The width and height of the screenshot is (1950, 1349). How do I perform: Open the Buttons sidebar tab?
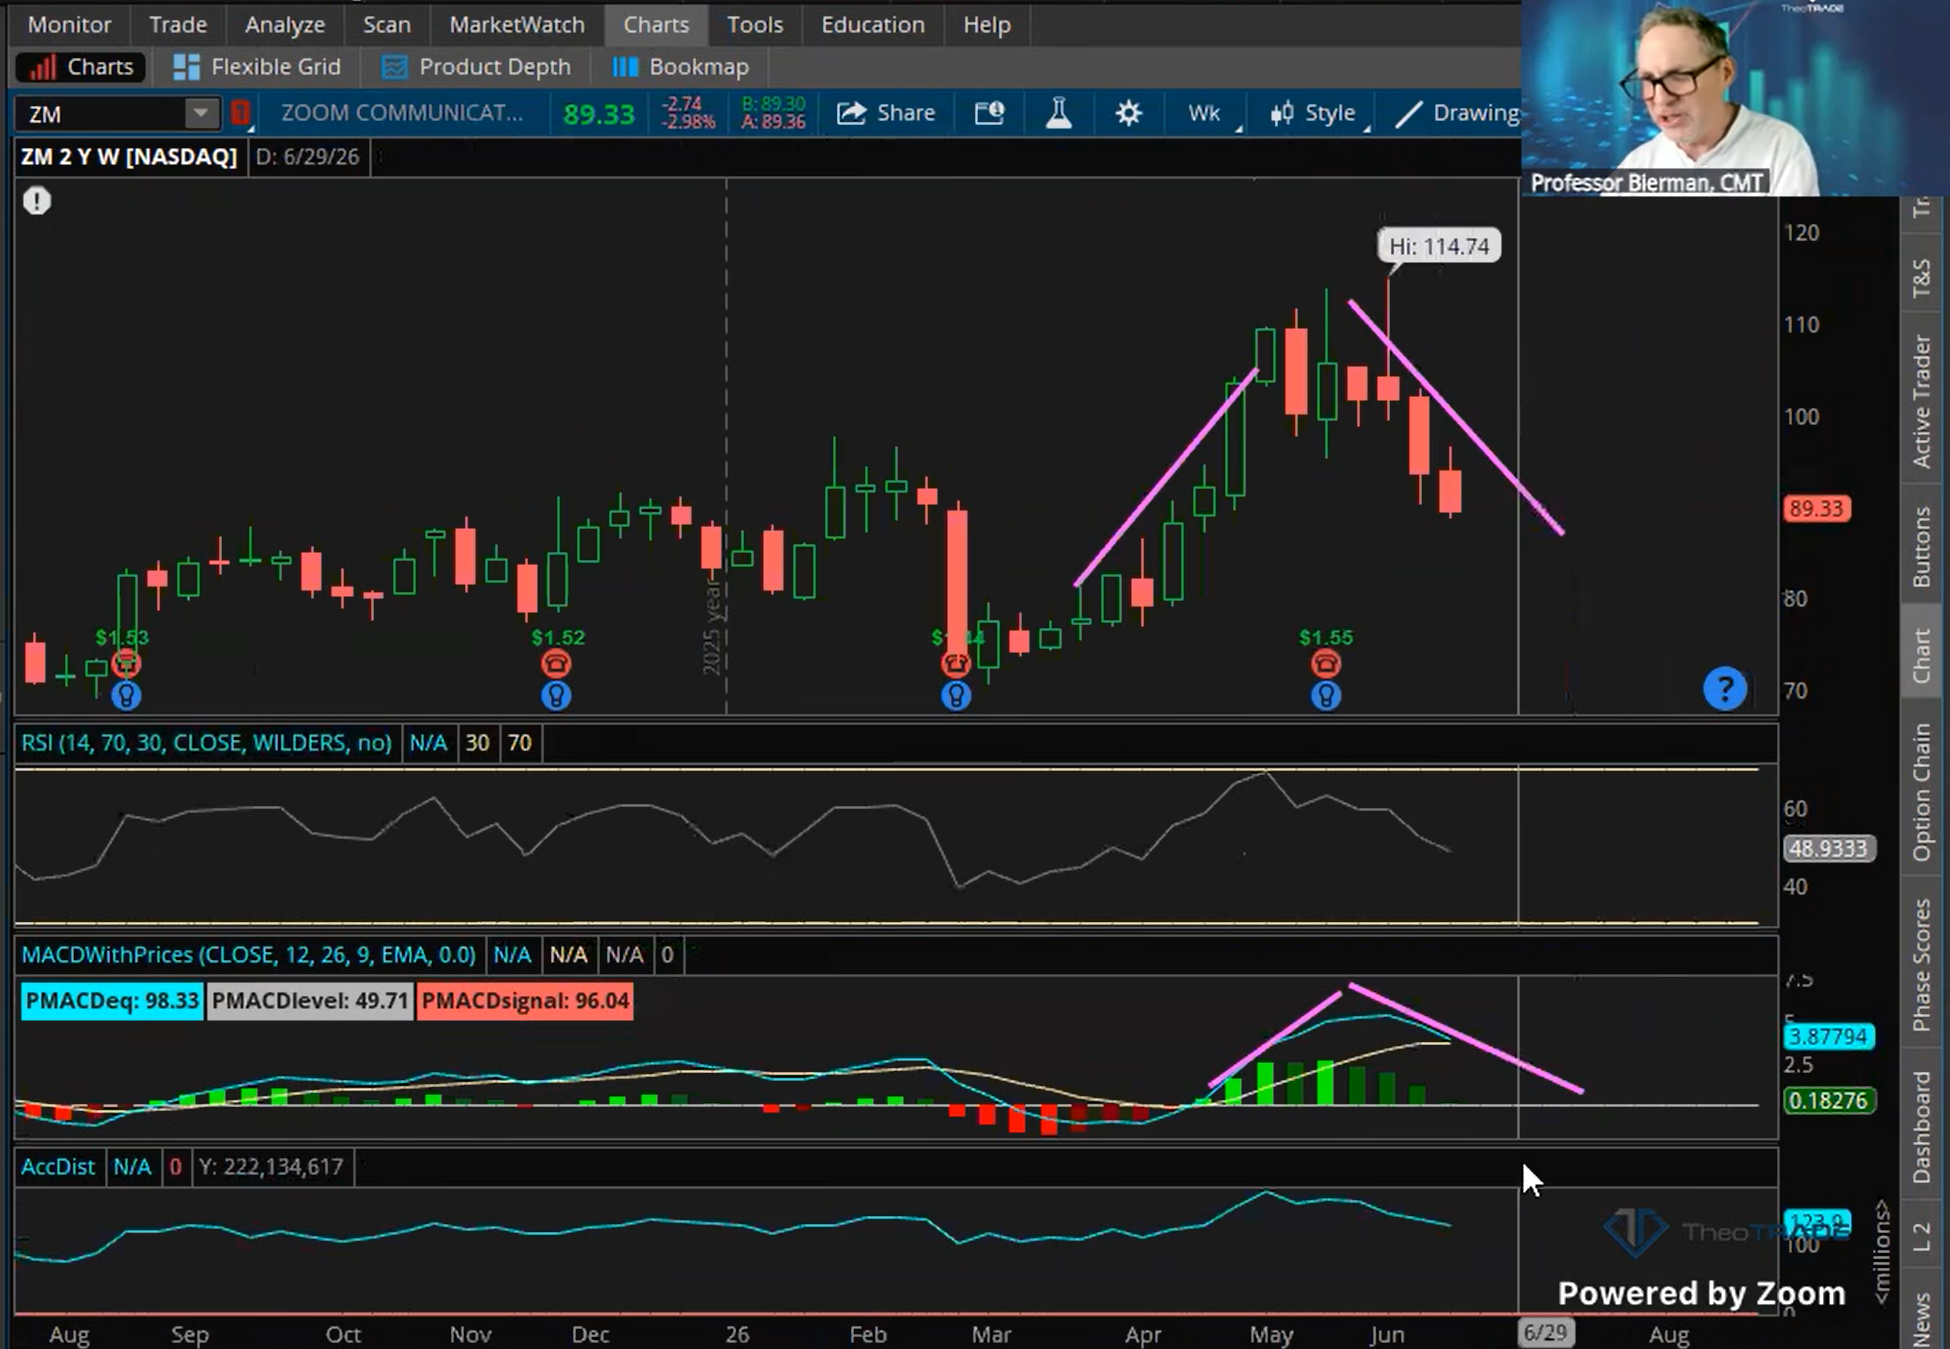tap(1922, 546)
